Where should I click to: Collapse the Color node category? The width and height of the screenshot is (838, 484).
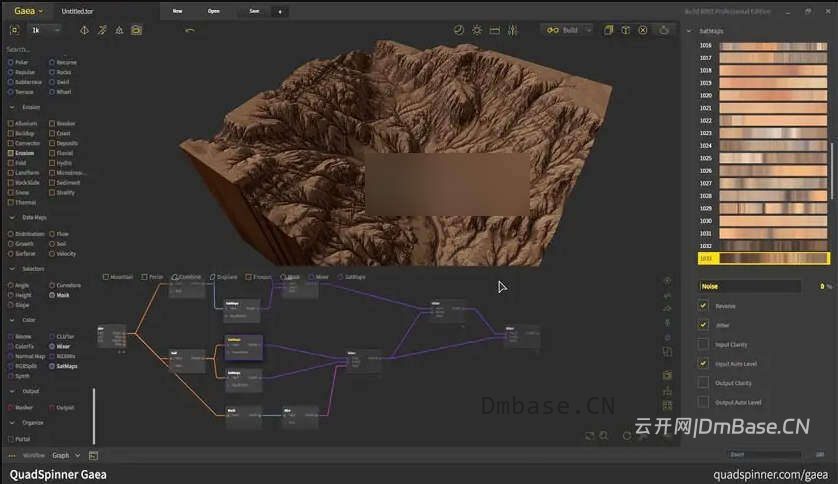[x=12, y=320]
